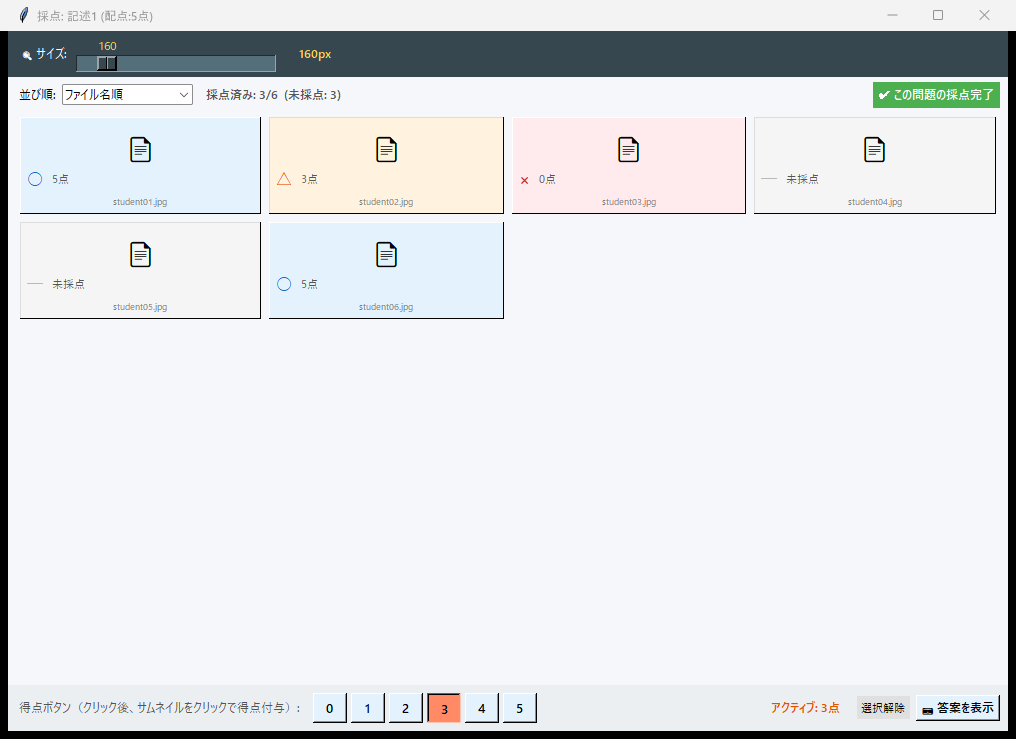1016x739 pixels.
Task: Click the document icon for student02.jpg
Action: click(x=387, y=150)
